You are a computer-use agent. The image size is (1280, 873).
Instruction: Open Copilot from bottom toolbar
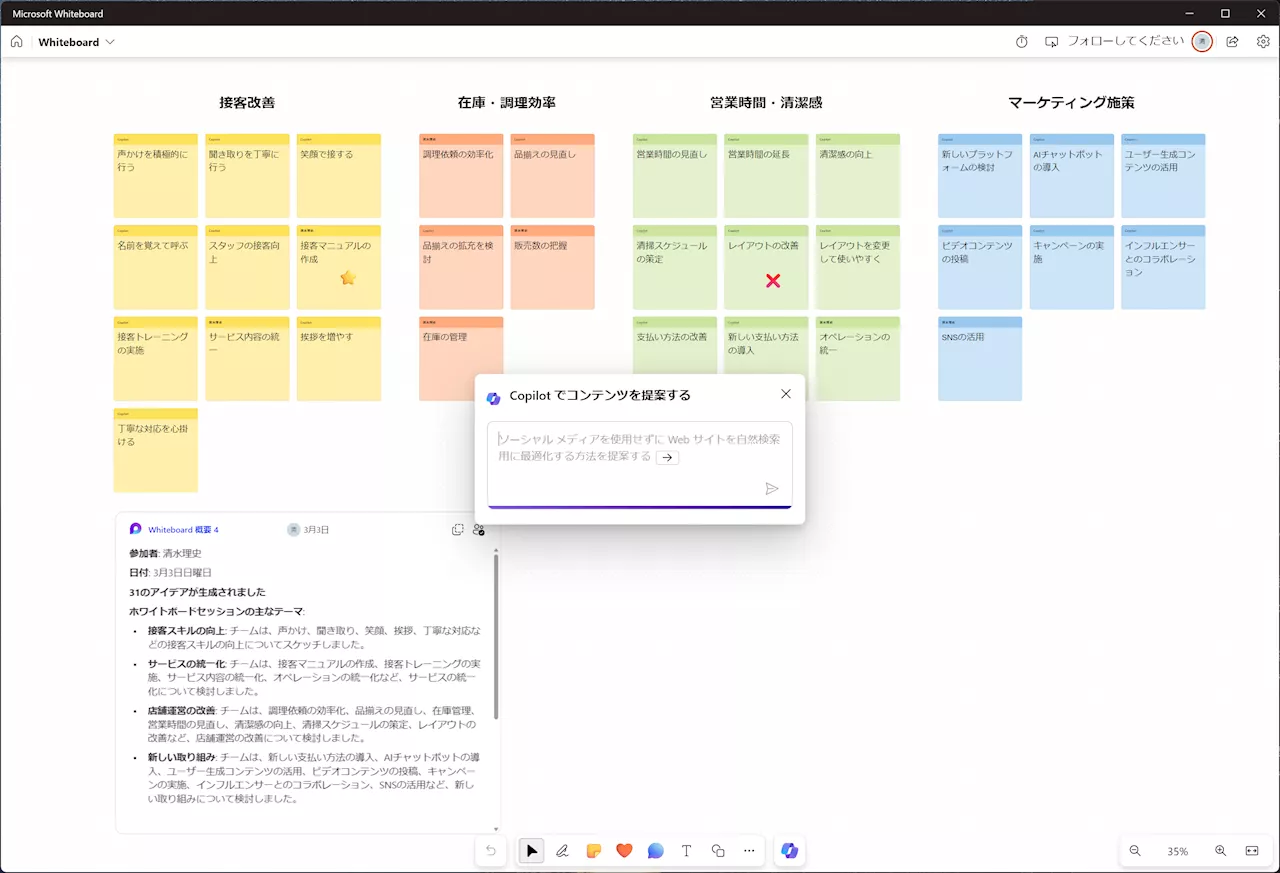(789, 851)
